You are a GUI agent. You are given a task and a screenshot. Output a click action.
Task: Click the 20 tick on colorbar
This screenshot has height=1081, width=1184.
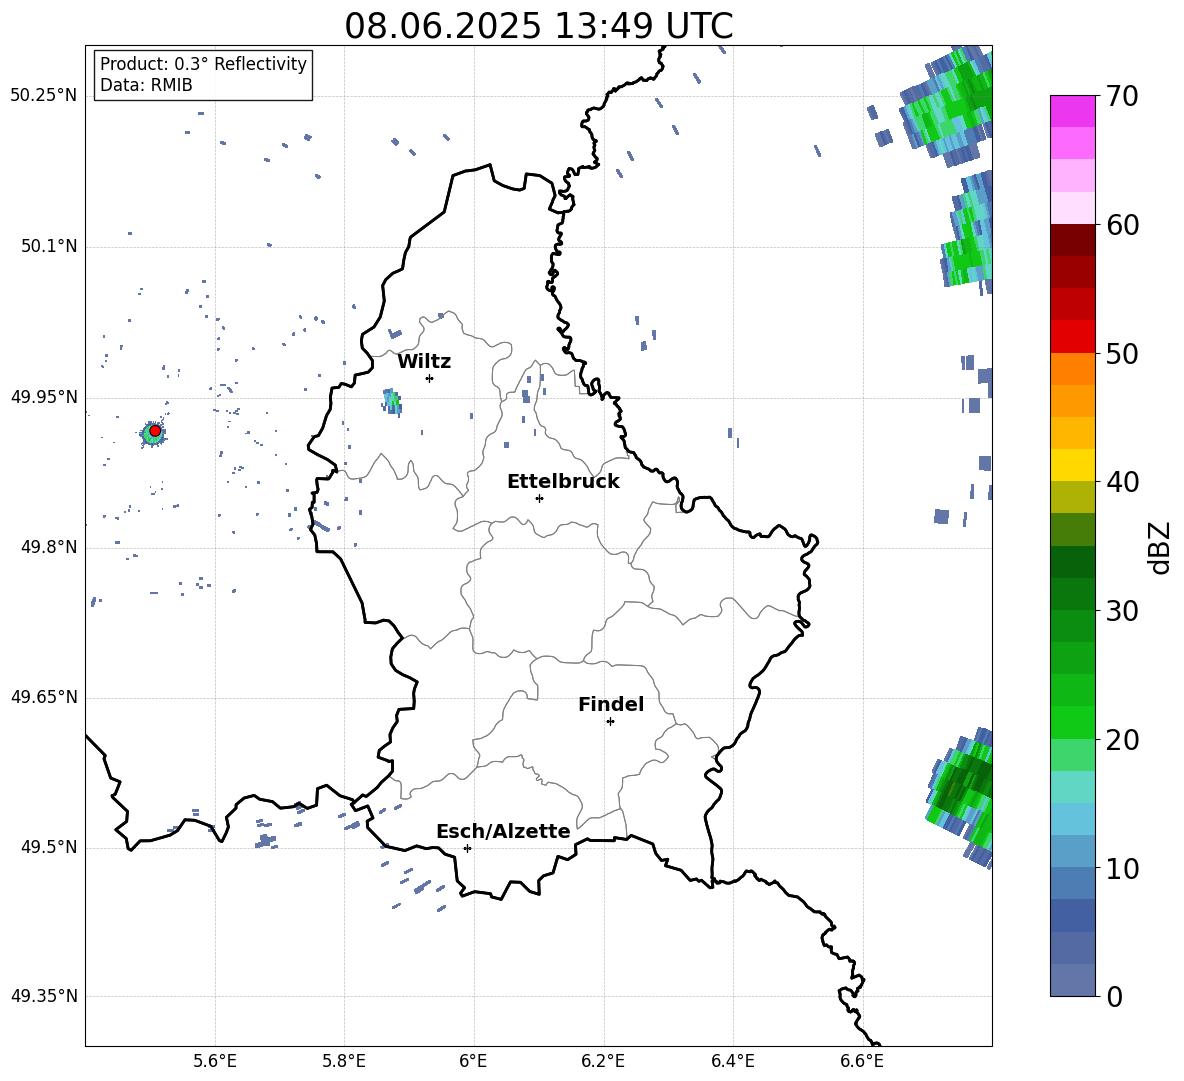click(x=1122, y=740)
